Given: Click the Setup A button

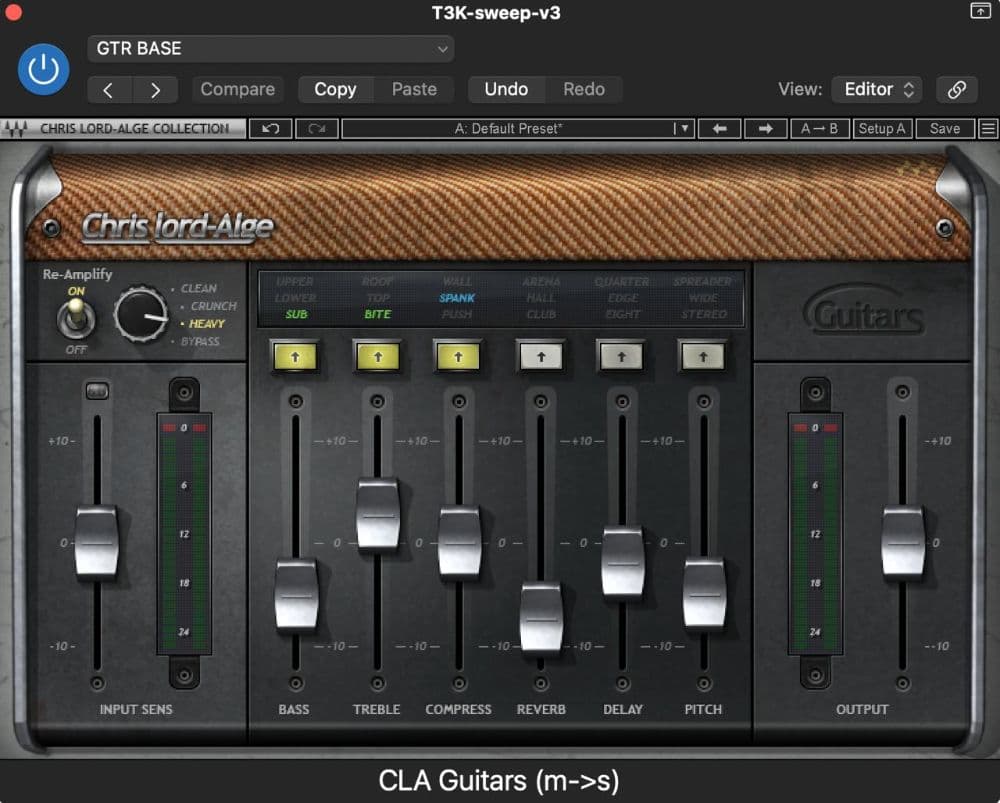Looking at the screenshot, I should click(882, 129).
